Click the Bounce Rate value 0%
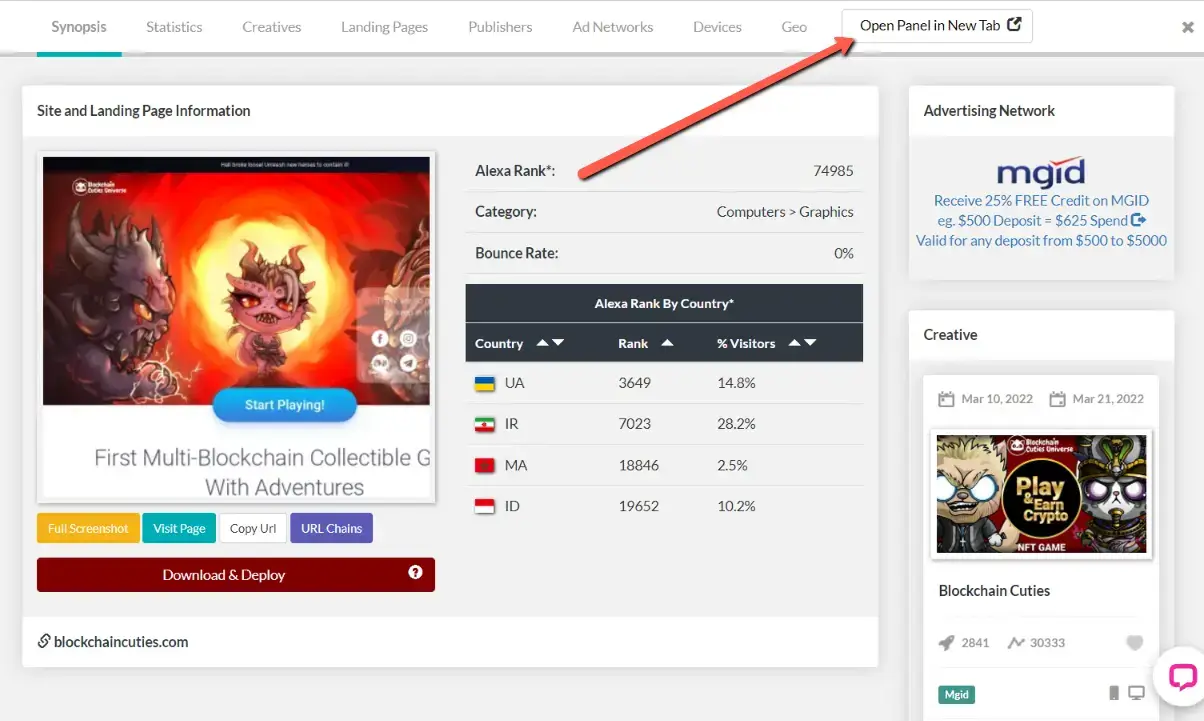The width and height of the screenshot is (1204, 721). (844, 253)
